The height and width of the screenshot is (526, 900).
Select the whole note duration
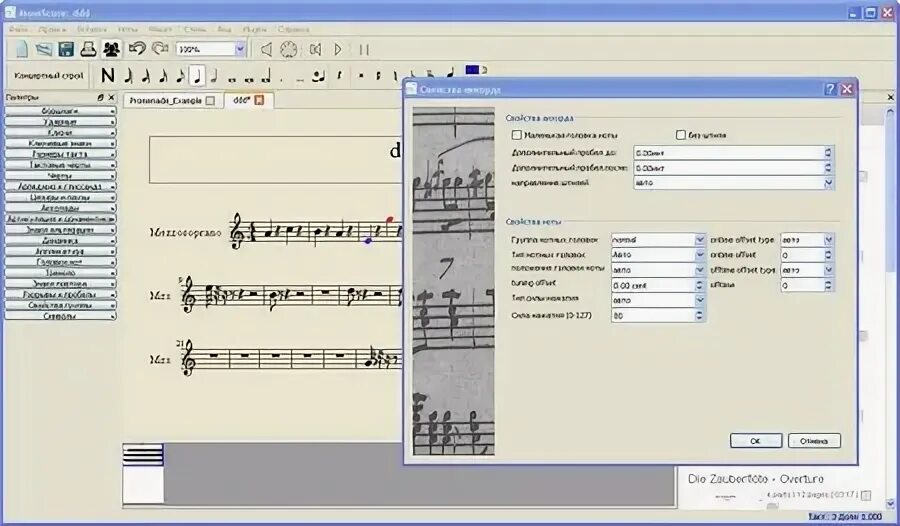tap(232, 79)
